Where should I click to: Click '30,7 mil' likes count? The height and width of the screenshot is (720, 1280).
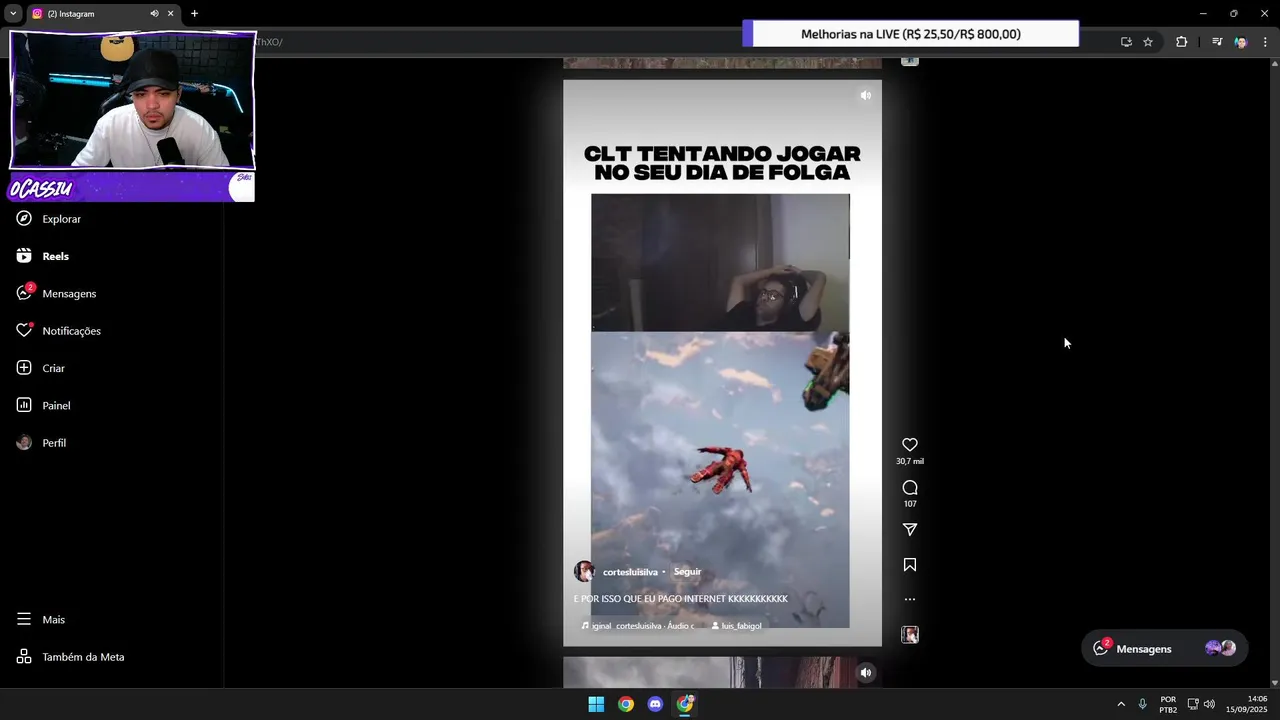[x=910, y=462]
